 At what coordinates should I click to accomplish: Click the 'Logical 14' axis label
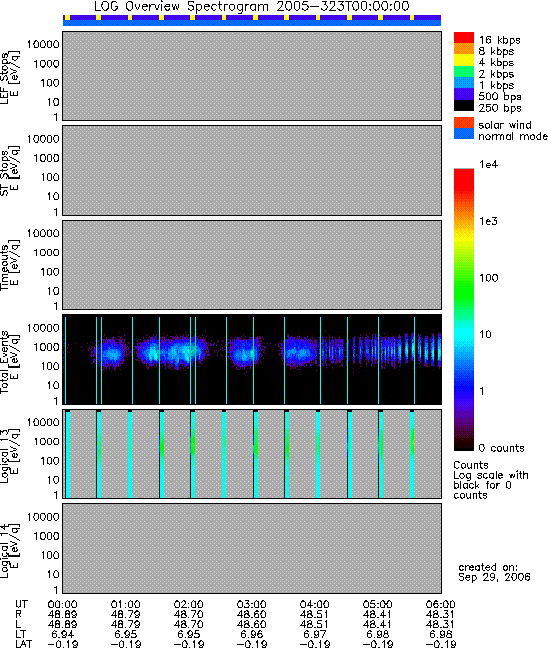(x=5, y=551)
